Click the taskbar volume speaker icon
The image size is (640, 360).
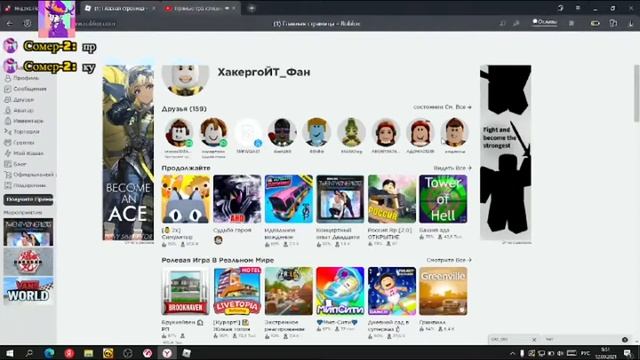coord(560,353)
